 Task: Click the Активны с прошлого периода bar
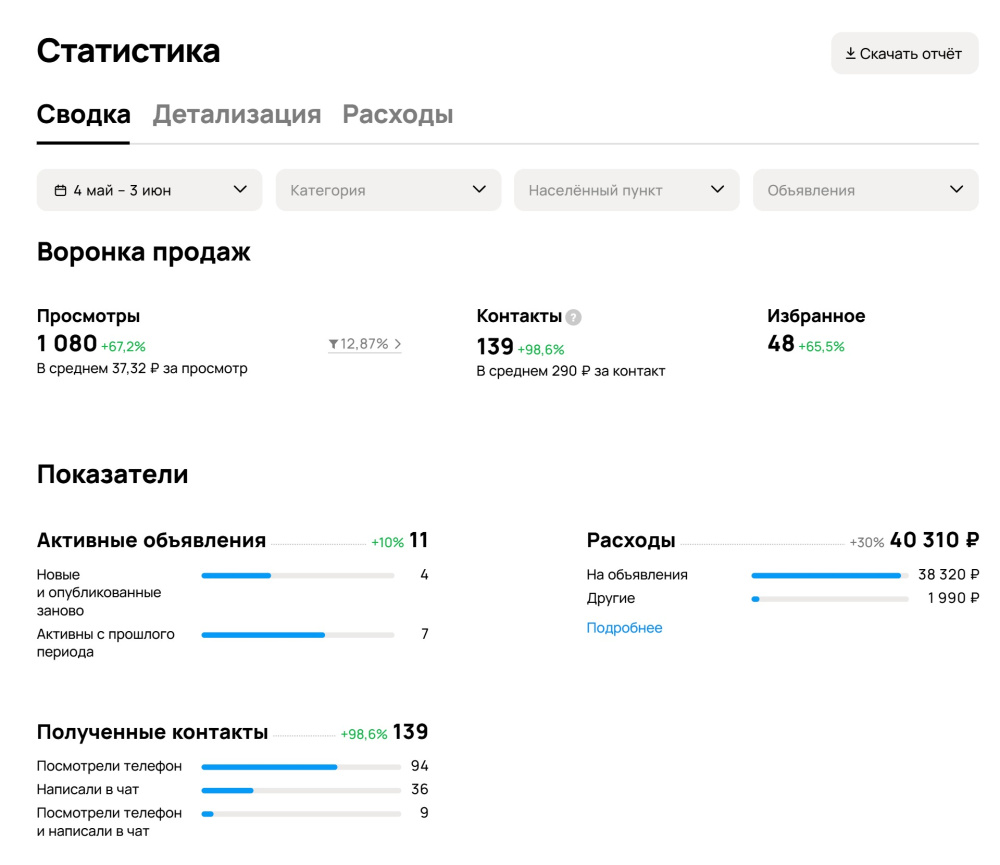[298, 635]
